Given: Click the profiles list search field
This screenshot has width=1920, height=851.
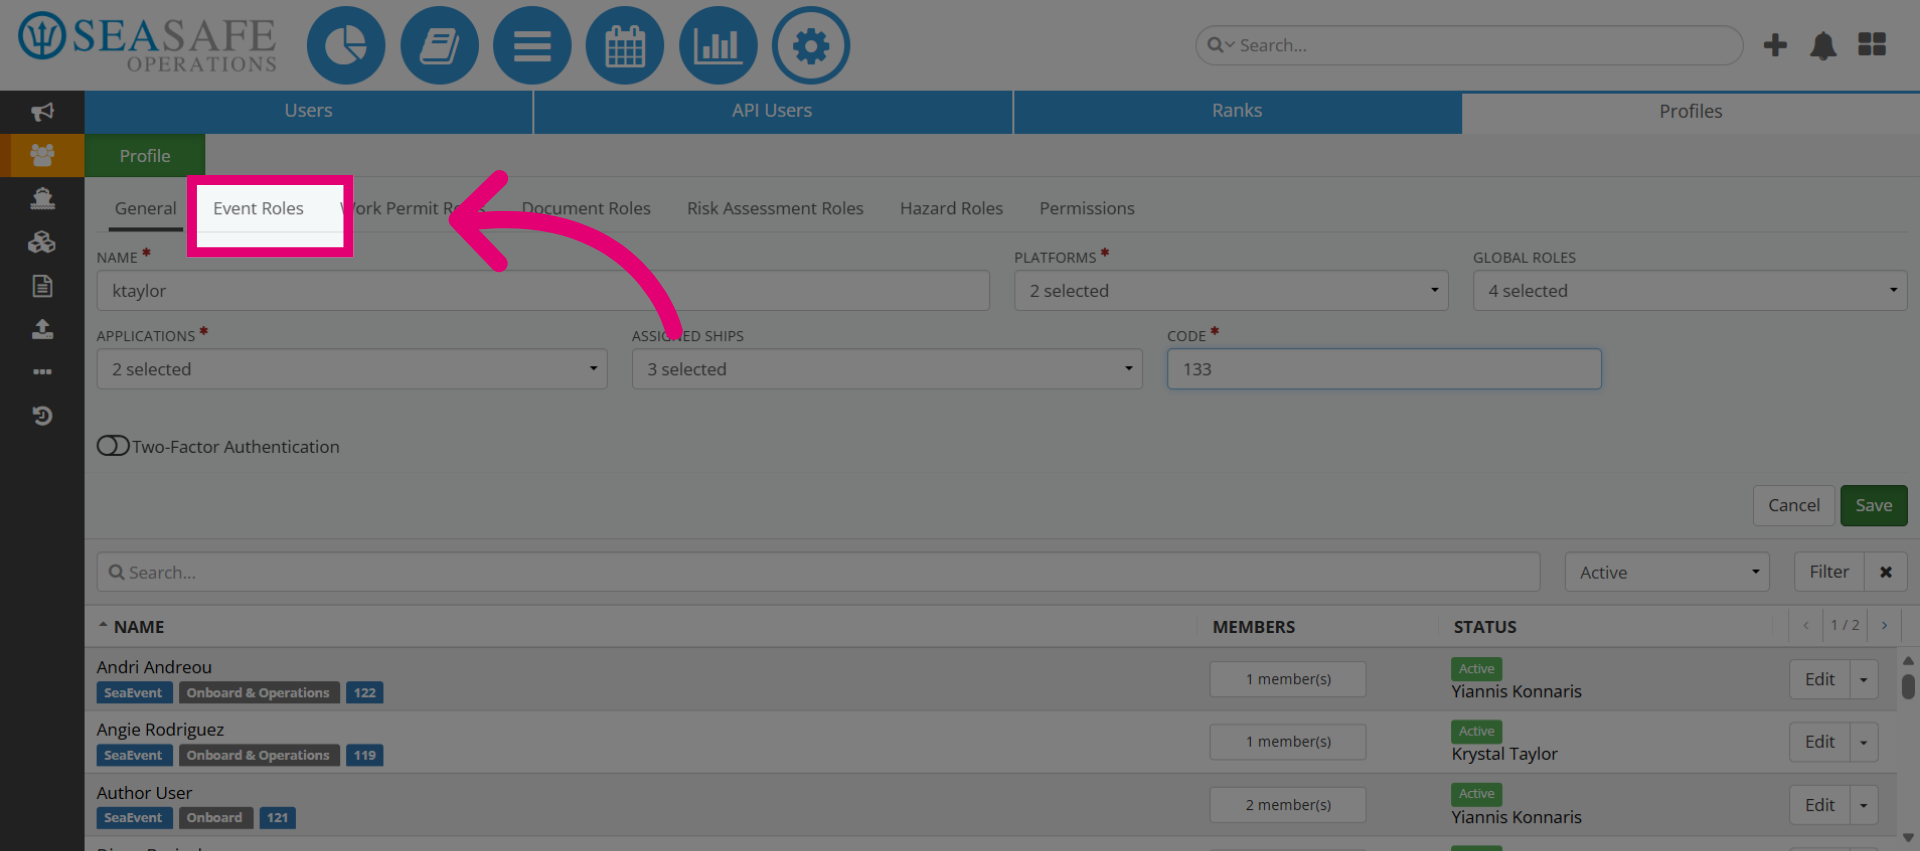Looking at the screenshot, I should click(818, 572).
